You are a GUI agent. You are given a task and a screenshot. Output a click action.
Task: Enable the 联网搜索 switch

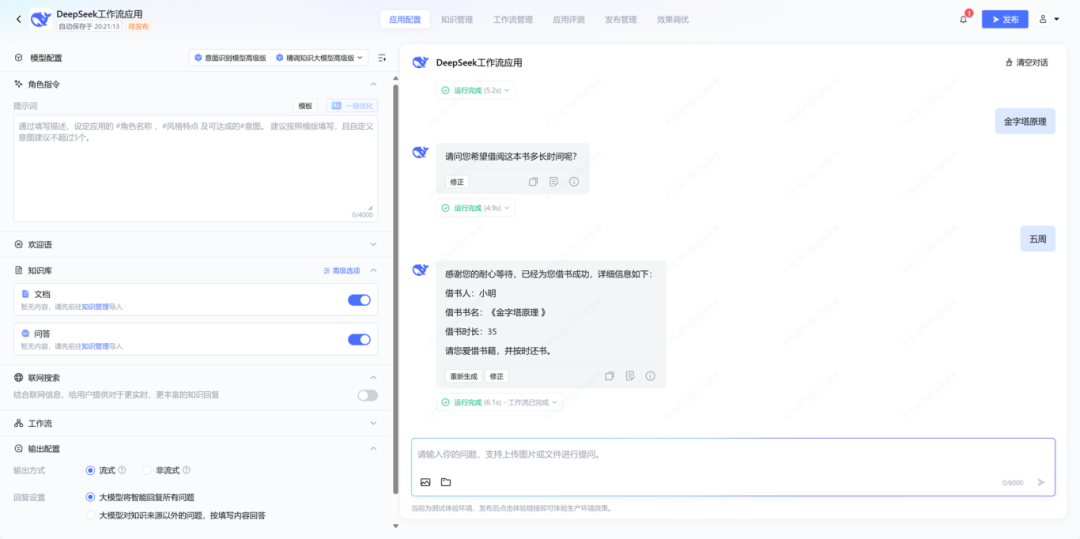[368, 395]
